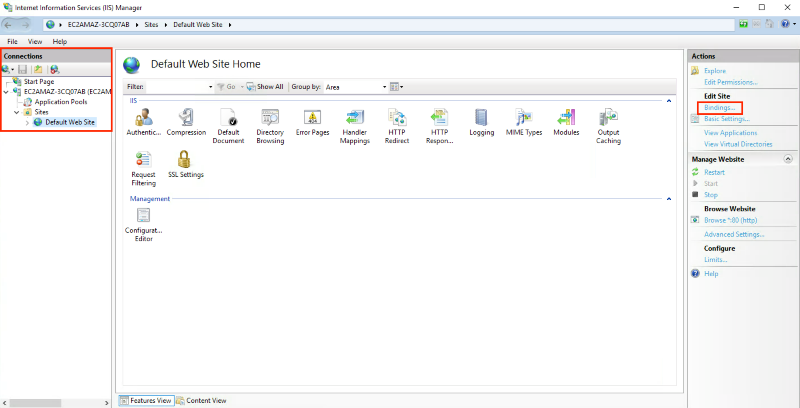Open the Group by dropdown
Screen dimensions: 800x408
point(355,87)
